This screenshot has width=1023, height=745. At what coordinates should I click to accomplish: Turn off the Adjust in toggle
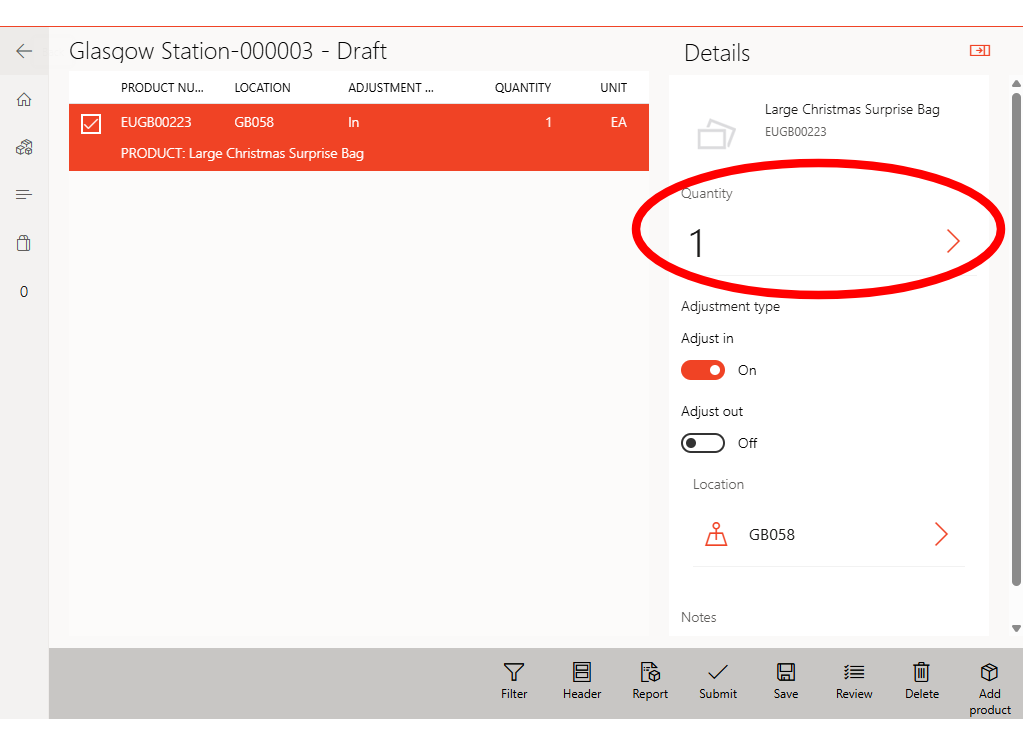pyautogui.click(x=703, y=370)
